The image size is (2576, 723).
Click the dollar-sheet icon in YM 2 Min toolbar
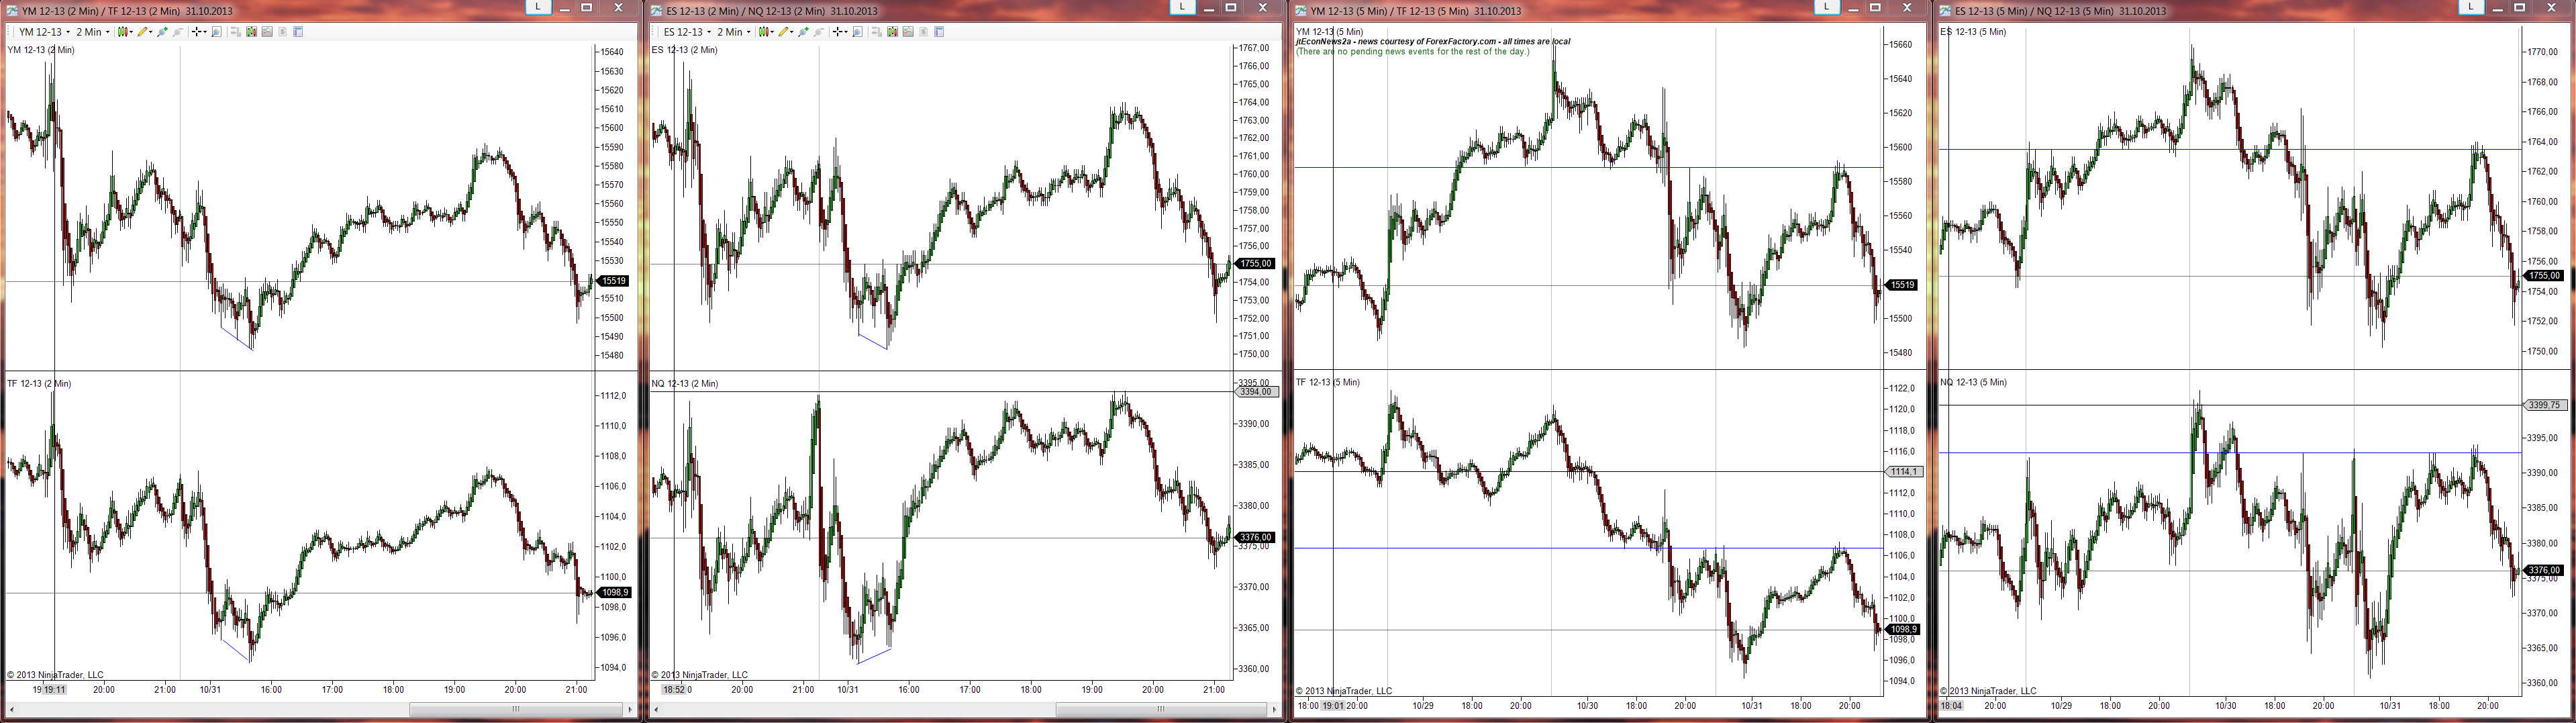point(283,32)
